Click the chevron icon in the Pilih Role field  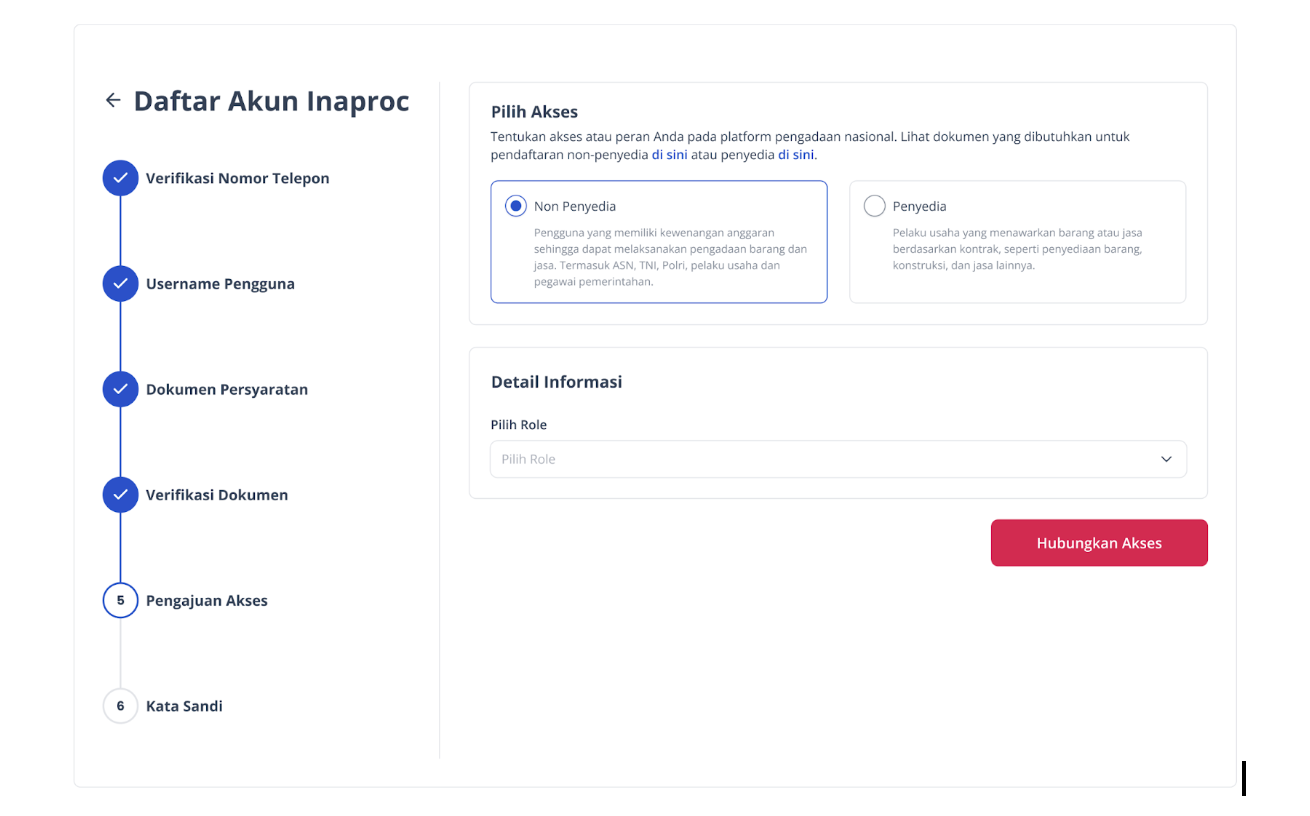(x=1166, y=459)
